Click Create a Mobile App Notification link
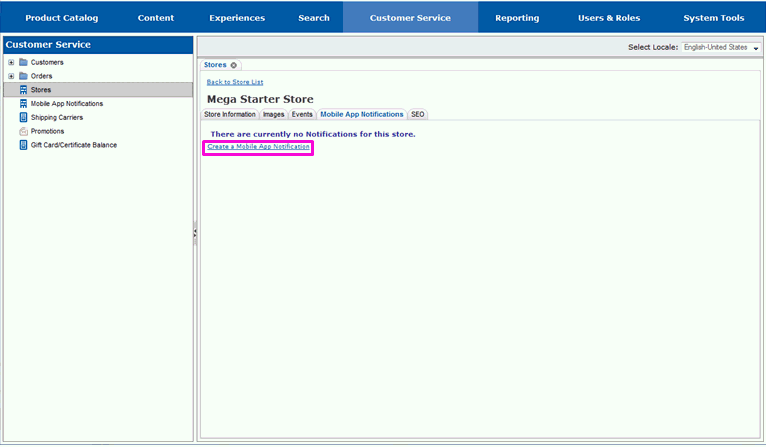Screen dimensions: 766x447 (258, 147)
